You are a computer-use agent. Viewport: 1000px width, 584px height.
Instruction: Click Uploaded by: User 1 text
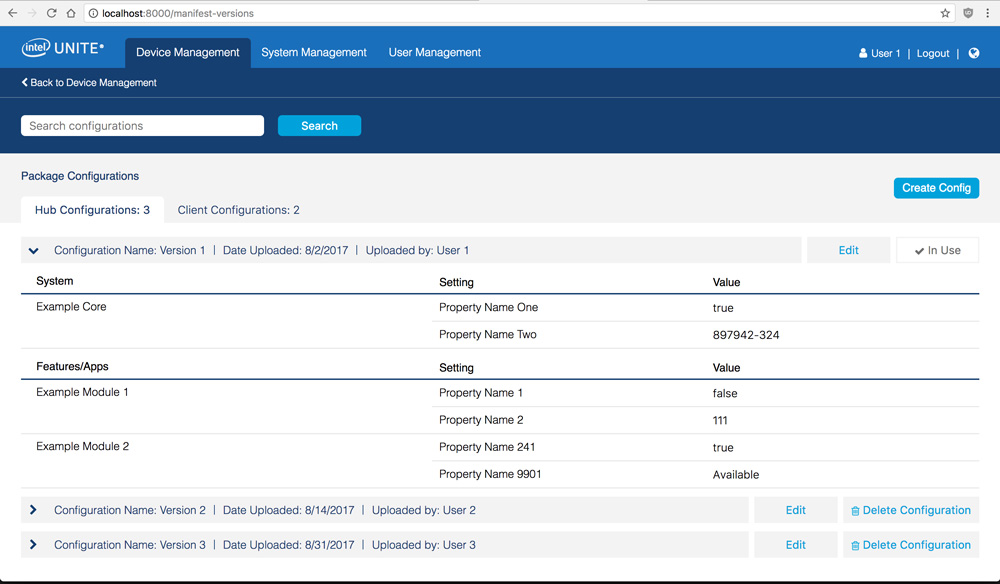[x=417, y=250]
